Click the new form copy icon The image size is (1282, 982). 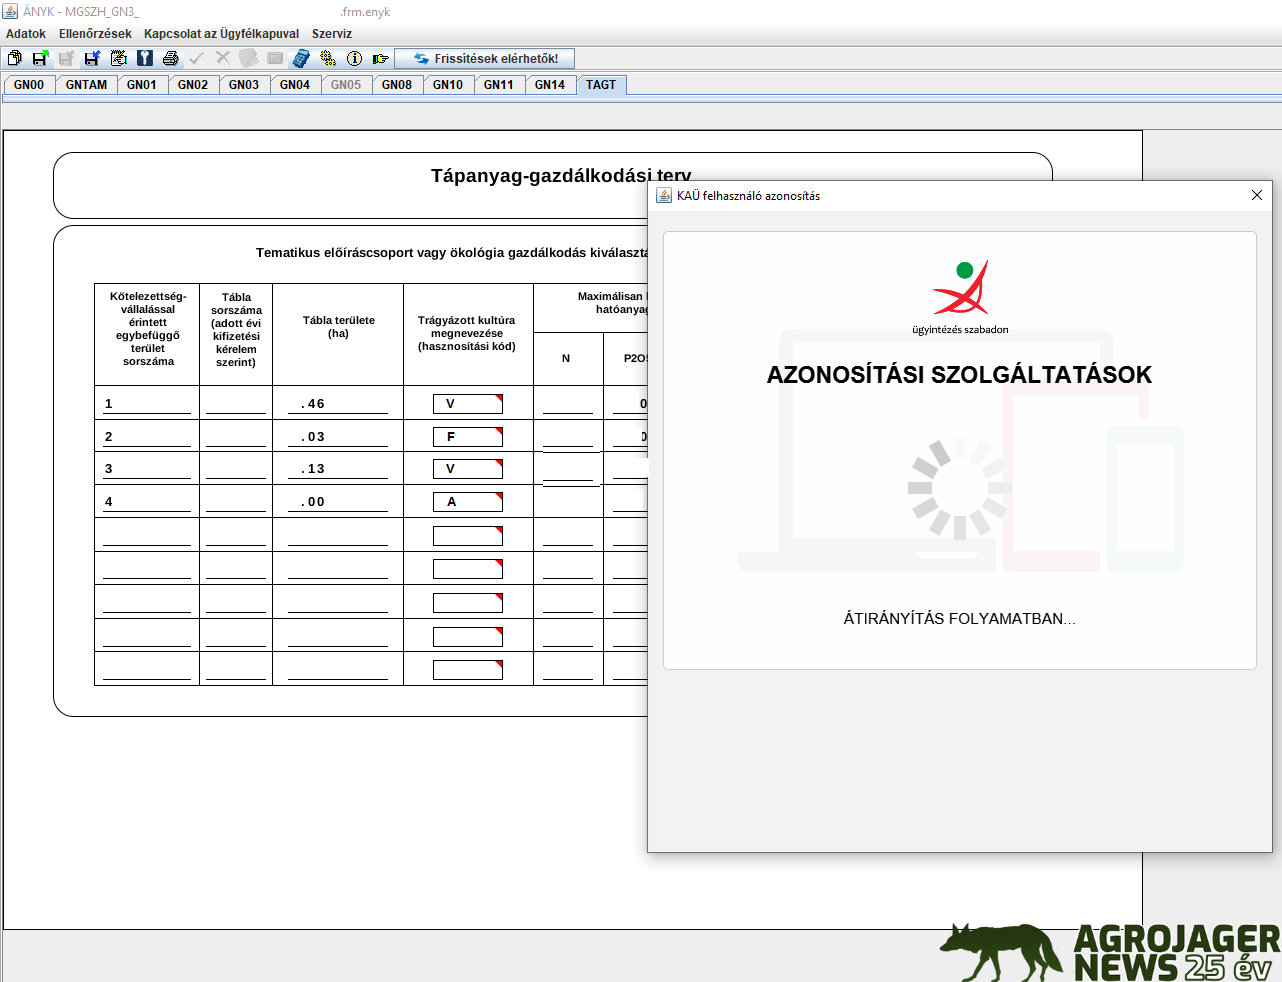[x=15, y=59]
